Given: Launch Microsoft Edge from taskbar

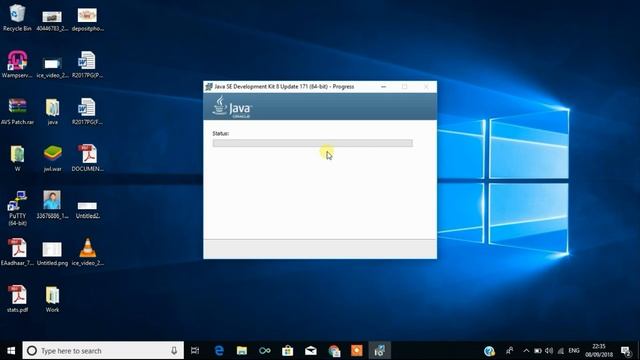Looking at the screenshot, I should (x=219, y=351).
